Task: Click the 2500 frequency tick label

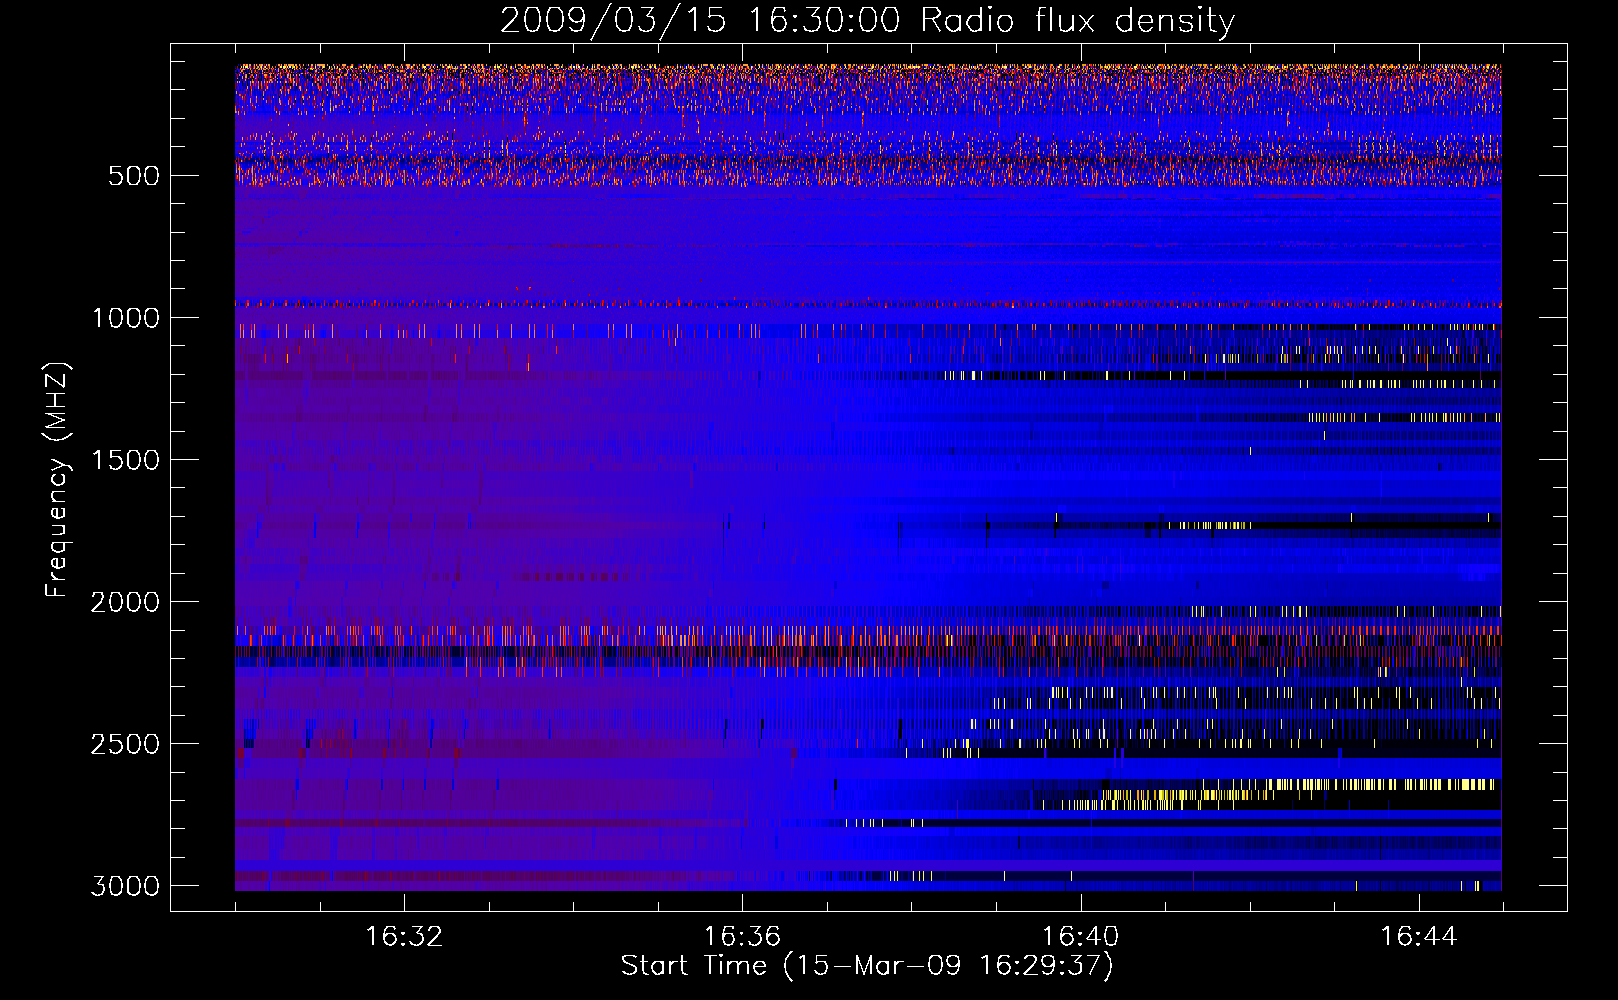Action: coord(125,744)
